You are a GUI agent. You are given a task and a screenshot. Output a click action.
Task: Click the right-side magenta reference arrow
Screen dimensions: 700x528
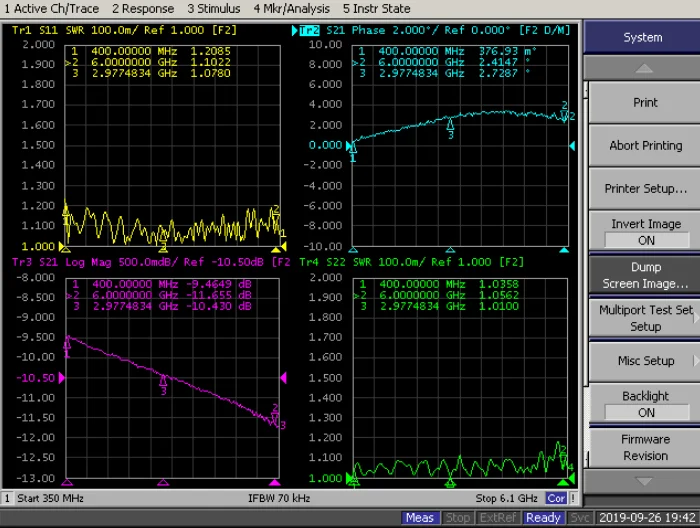click(283, 378)
